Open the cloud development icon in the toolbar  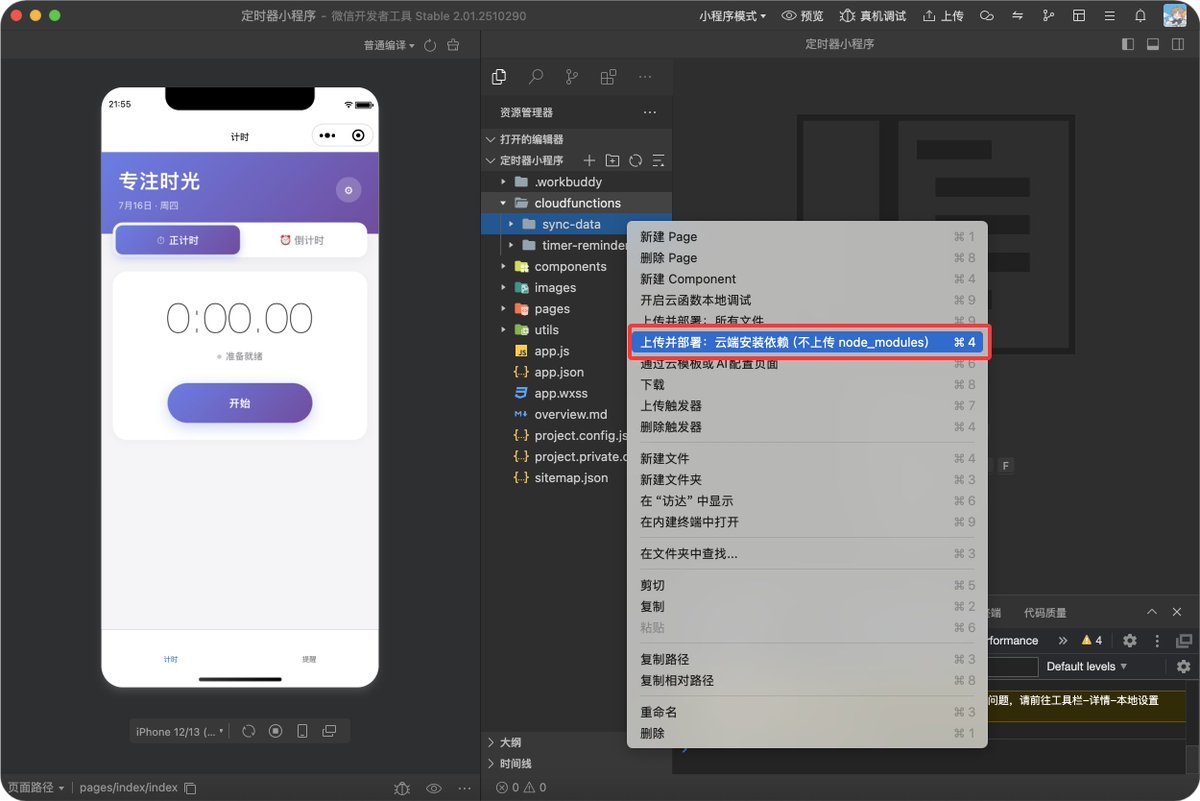[987, 16]
